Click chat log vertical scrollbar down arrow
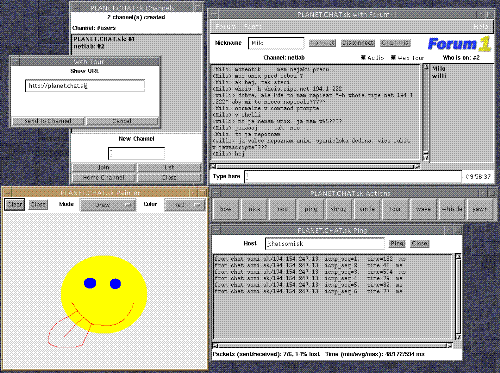This screenshot has height=373, width=500. point(426,157)
